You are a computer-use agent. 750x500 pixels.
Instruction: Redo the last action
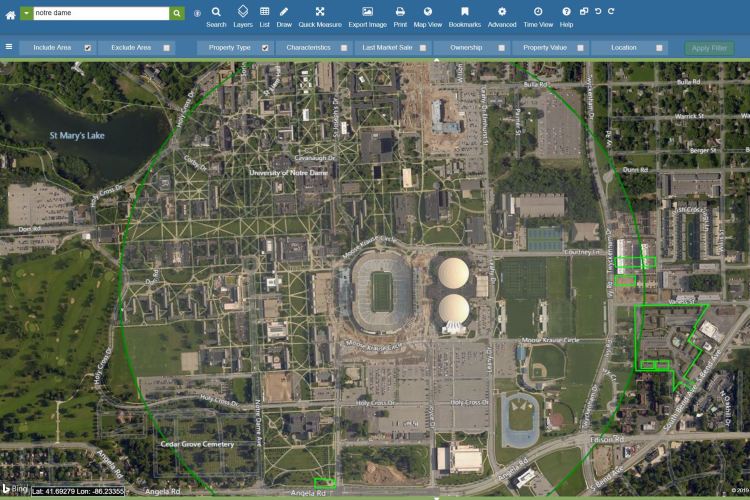(x=611, y=11)
